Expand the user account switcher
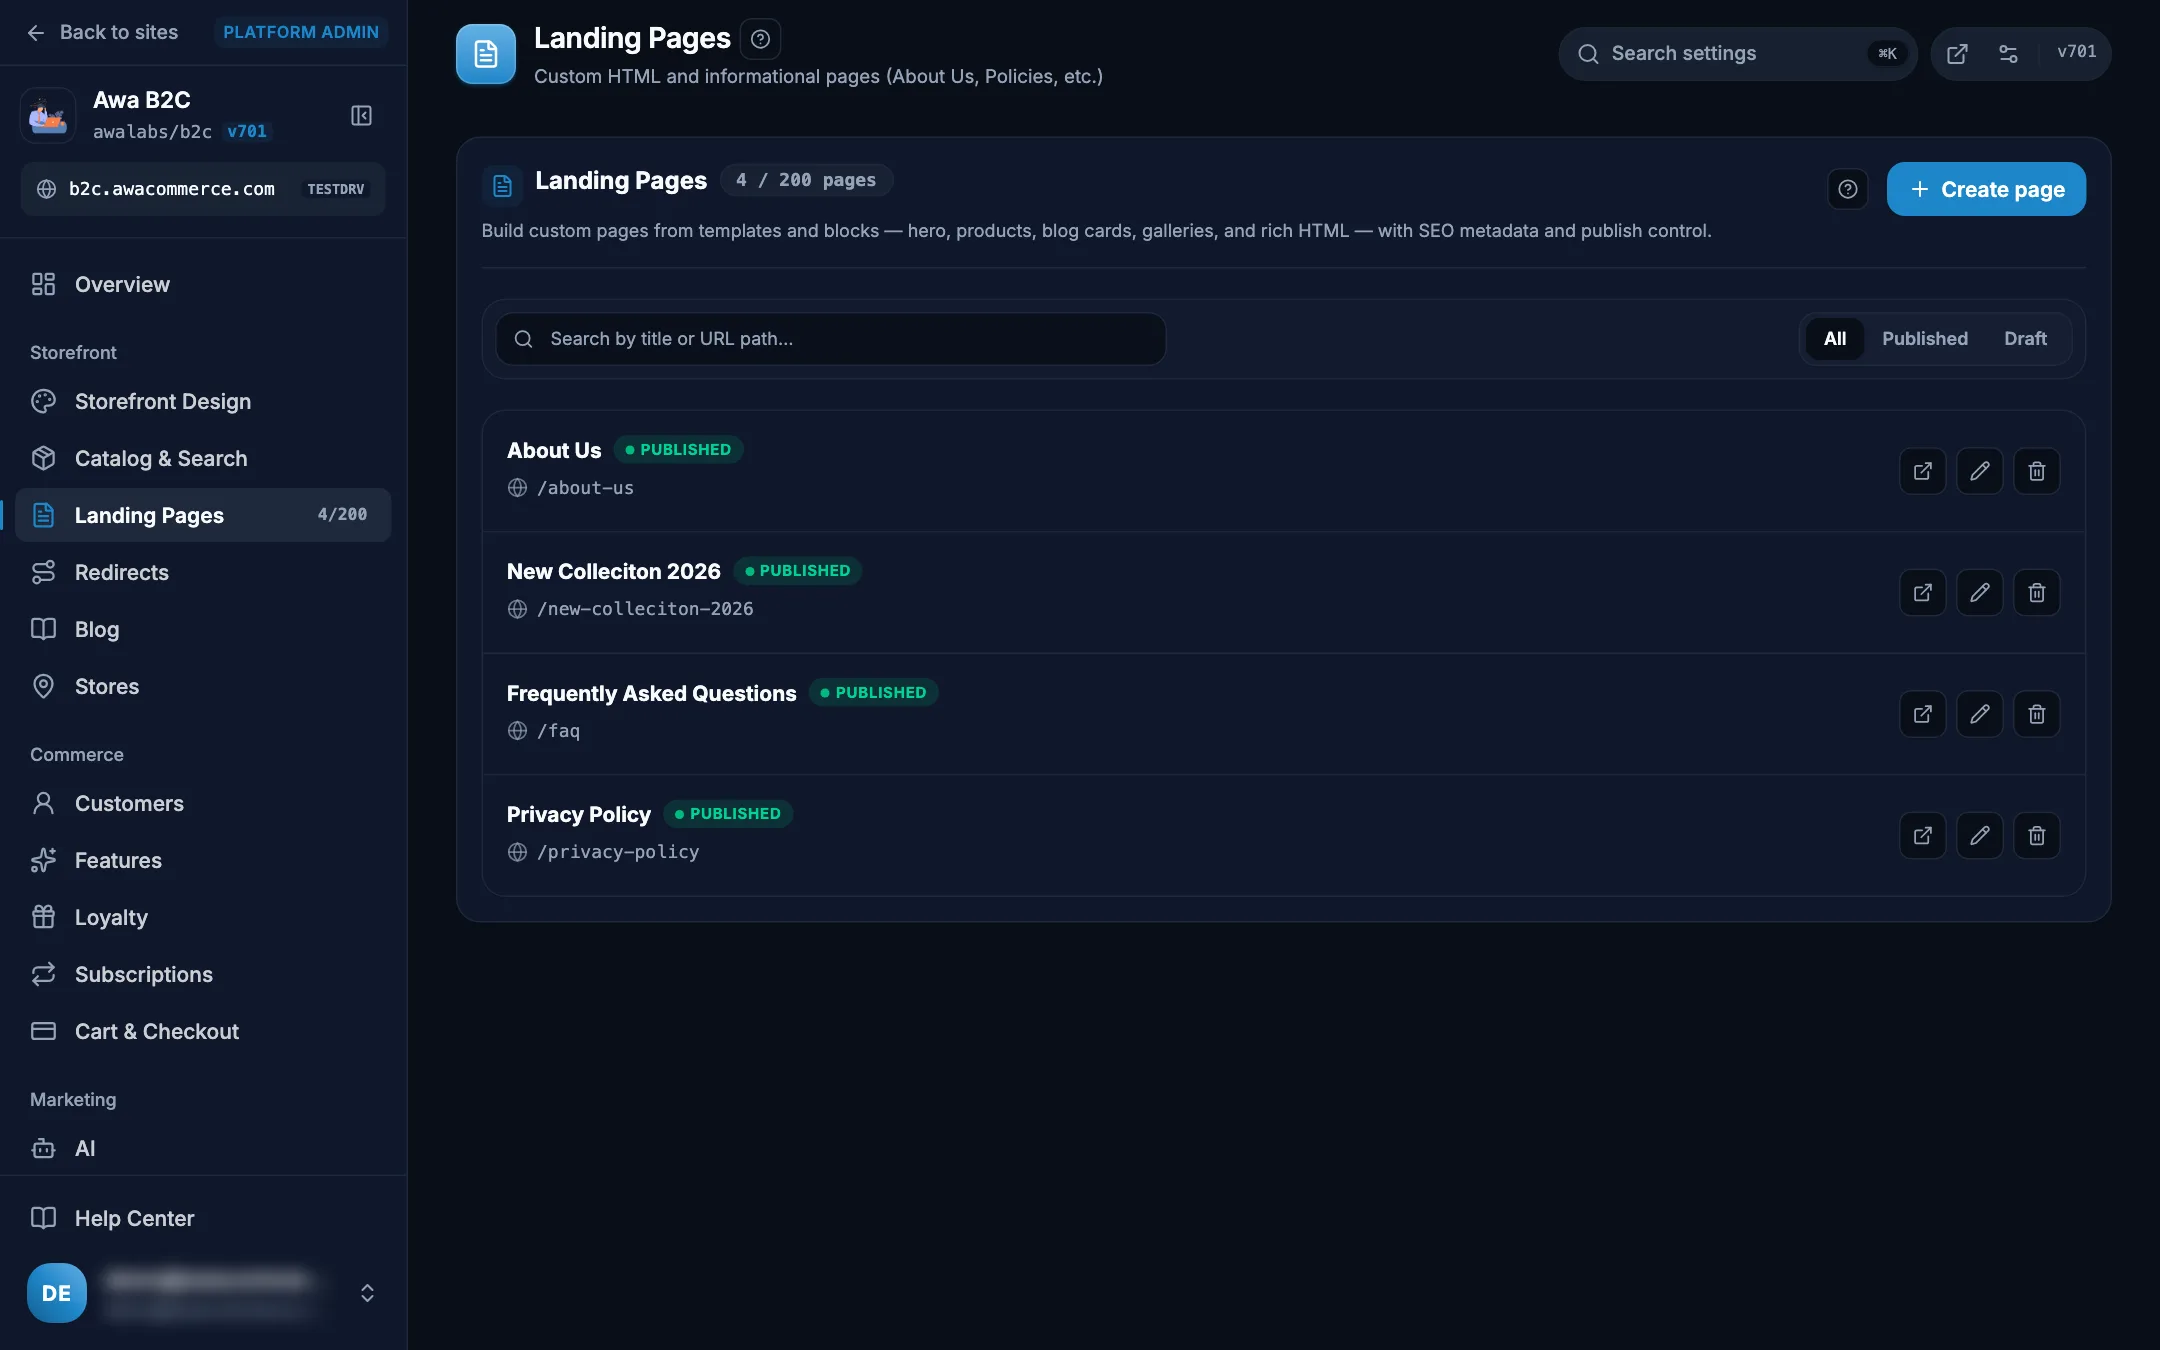2160x1350 pixels. pyautogui.click(x=367, y=1293)
